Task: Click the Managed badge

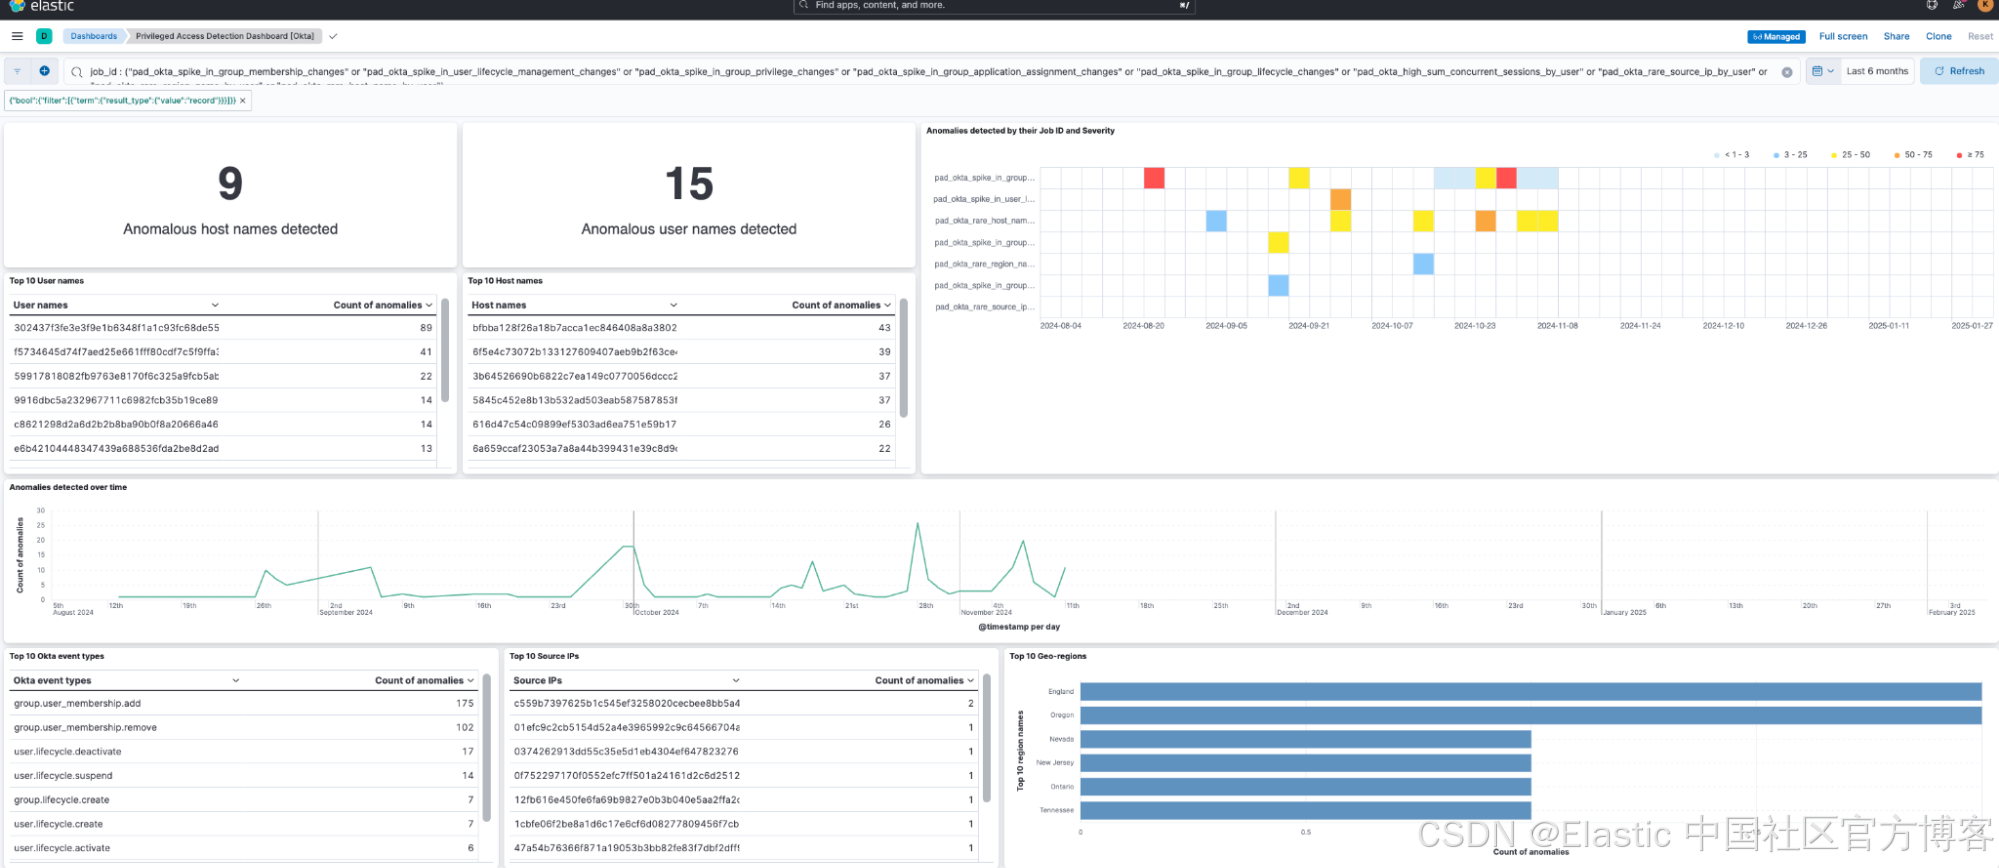Action: click(1776, 37)
